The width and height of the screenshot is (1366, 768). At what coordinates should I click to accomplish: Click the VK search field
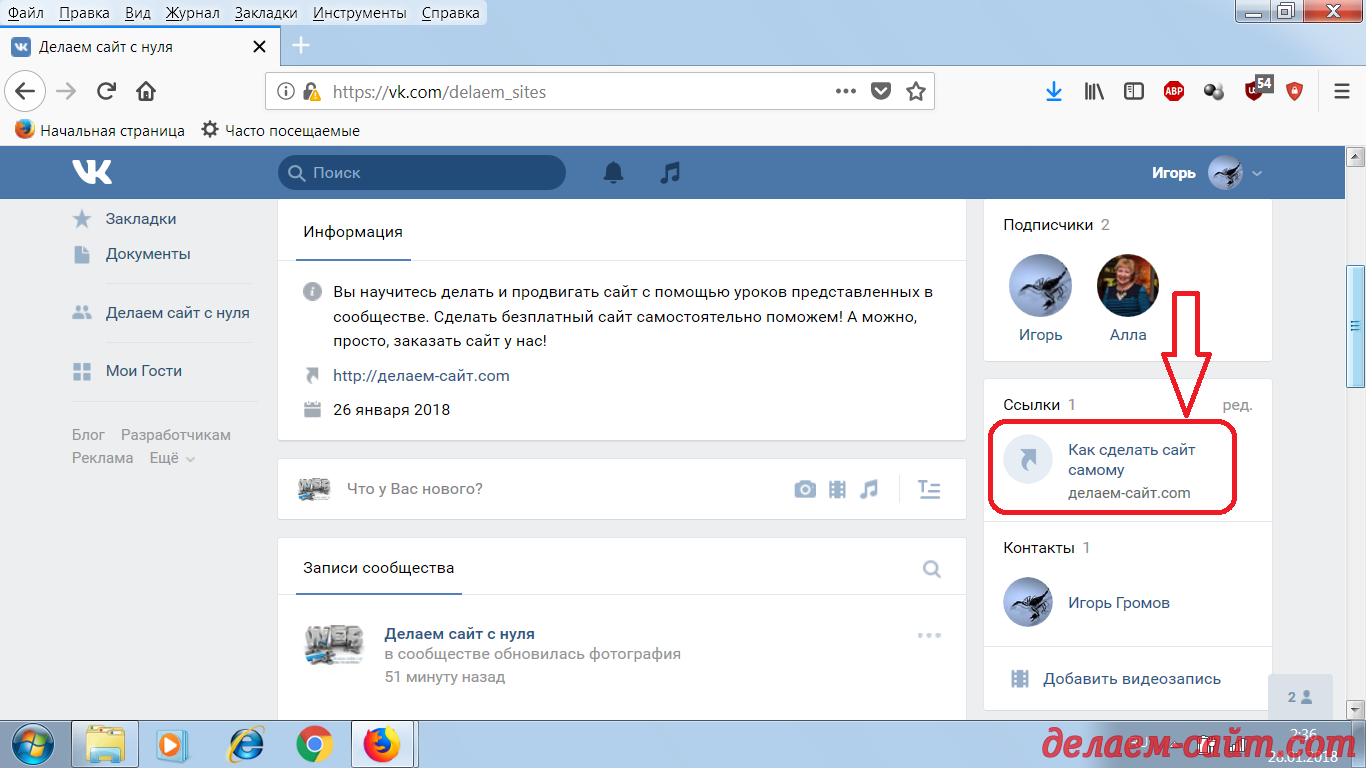point(422,173)
